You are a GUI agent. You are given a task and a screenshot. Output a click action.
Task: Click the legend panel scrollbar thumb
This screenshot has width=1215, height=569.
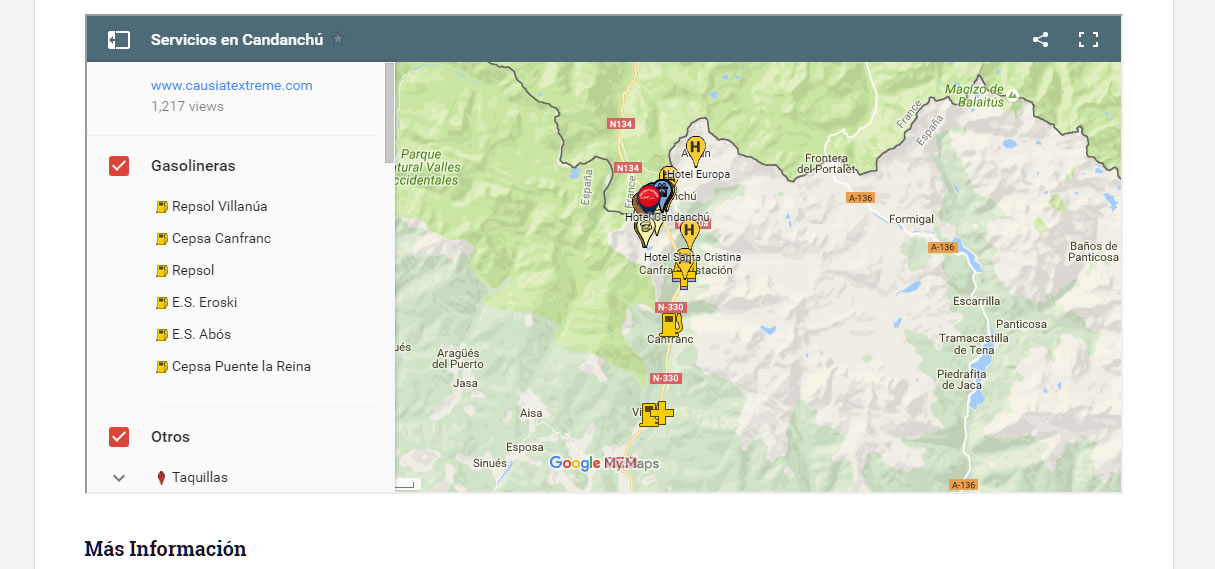tap(389, 112)
